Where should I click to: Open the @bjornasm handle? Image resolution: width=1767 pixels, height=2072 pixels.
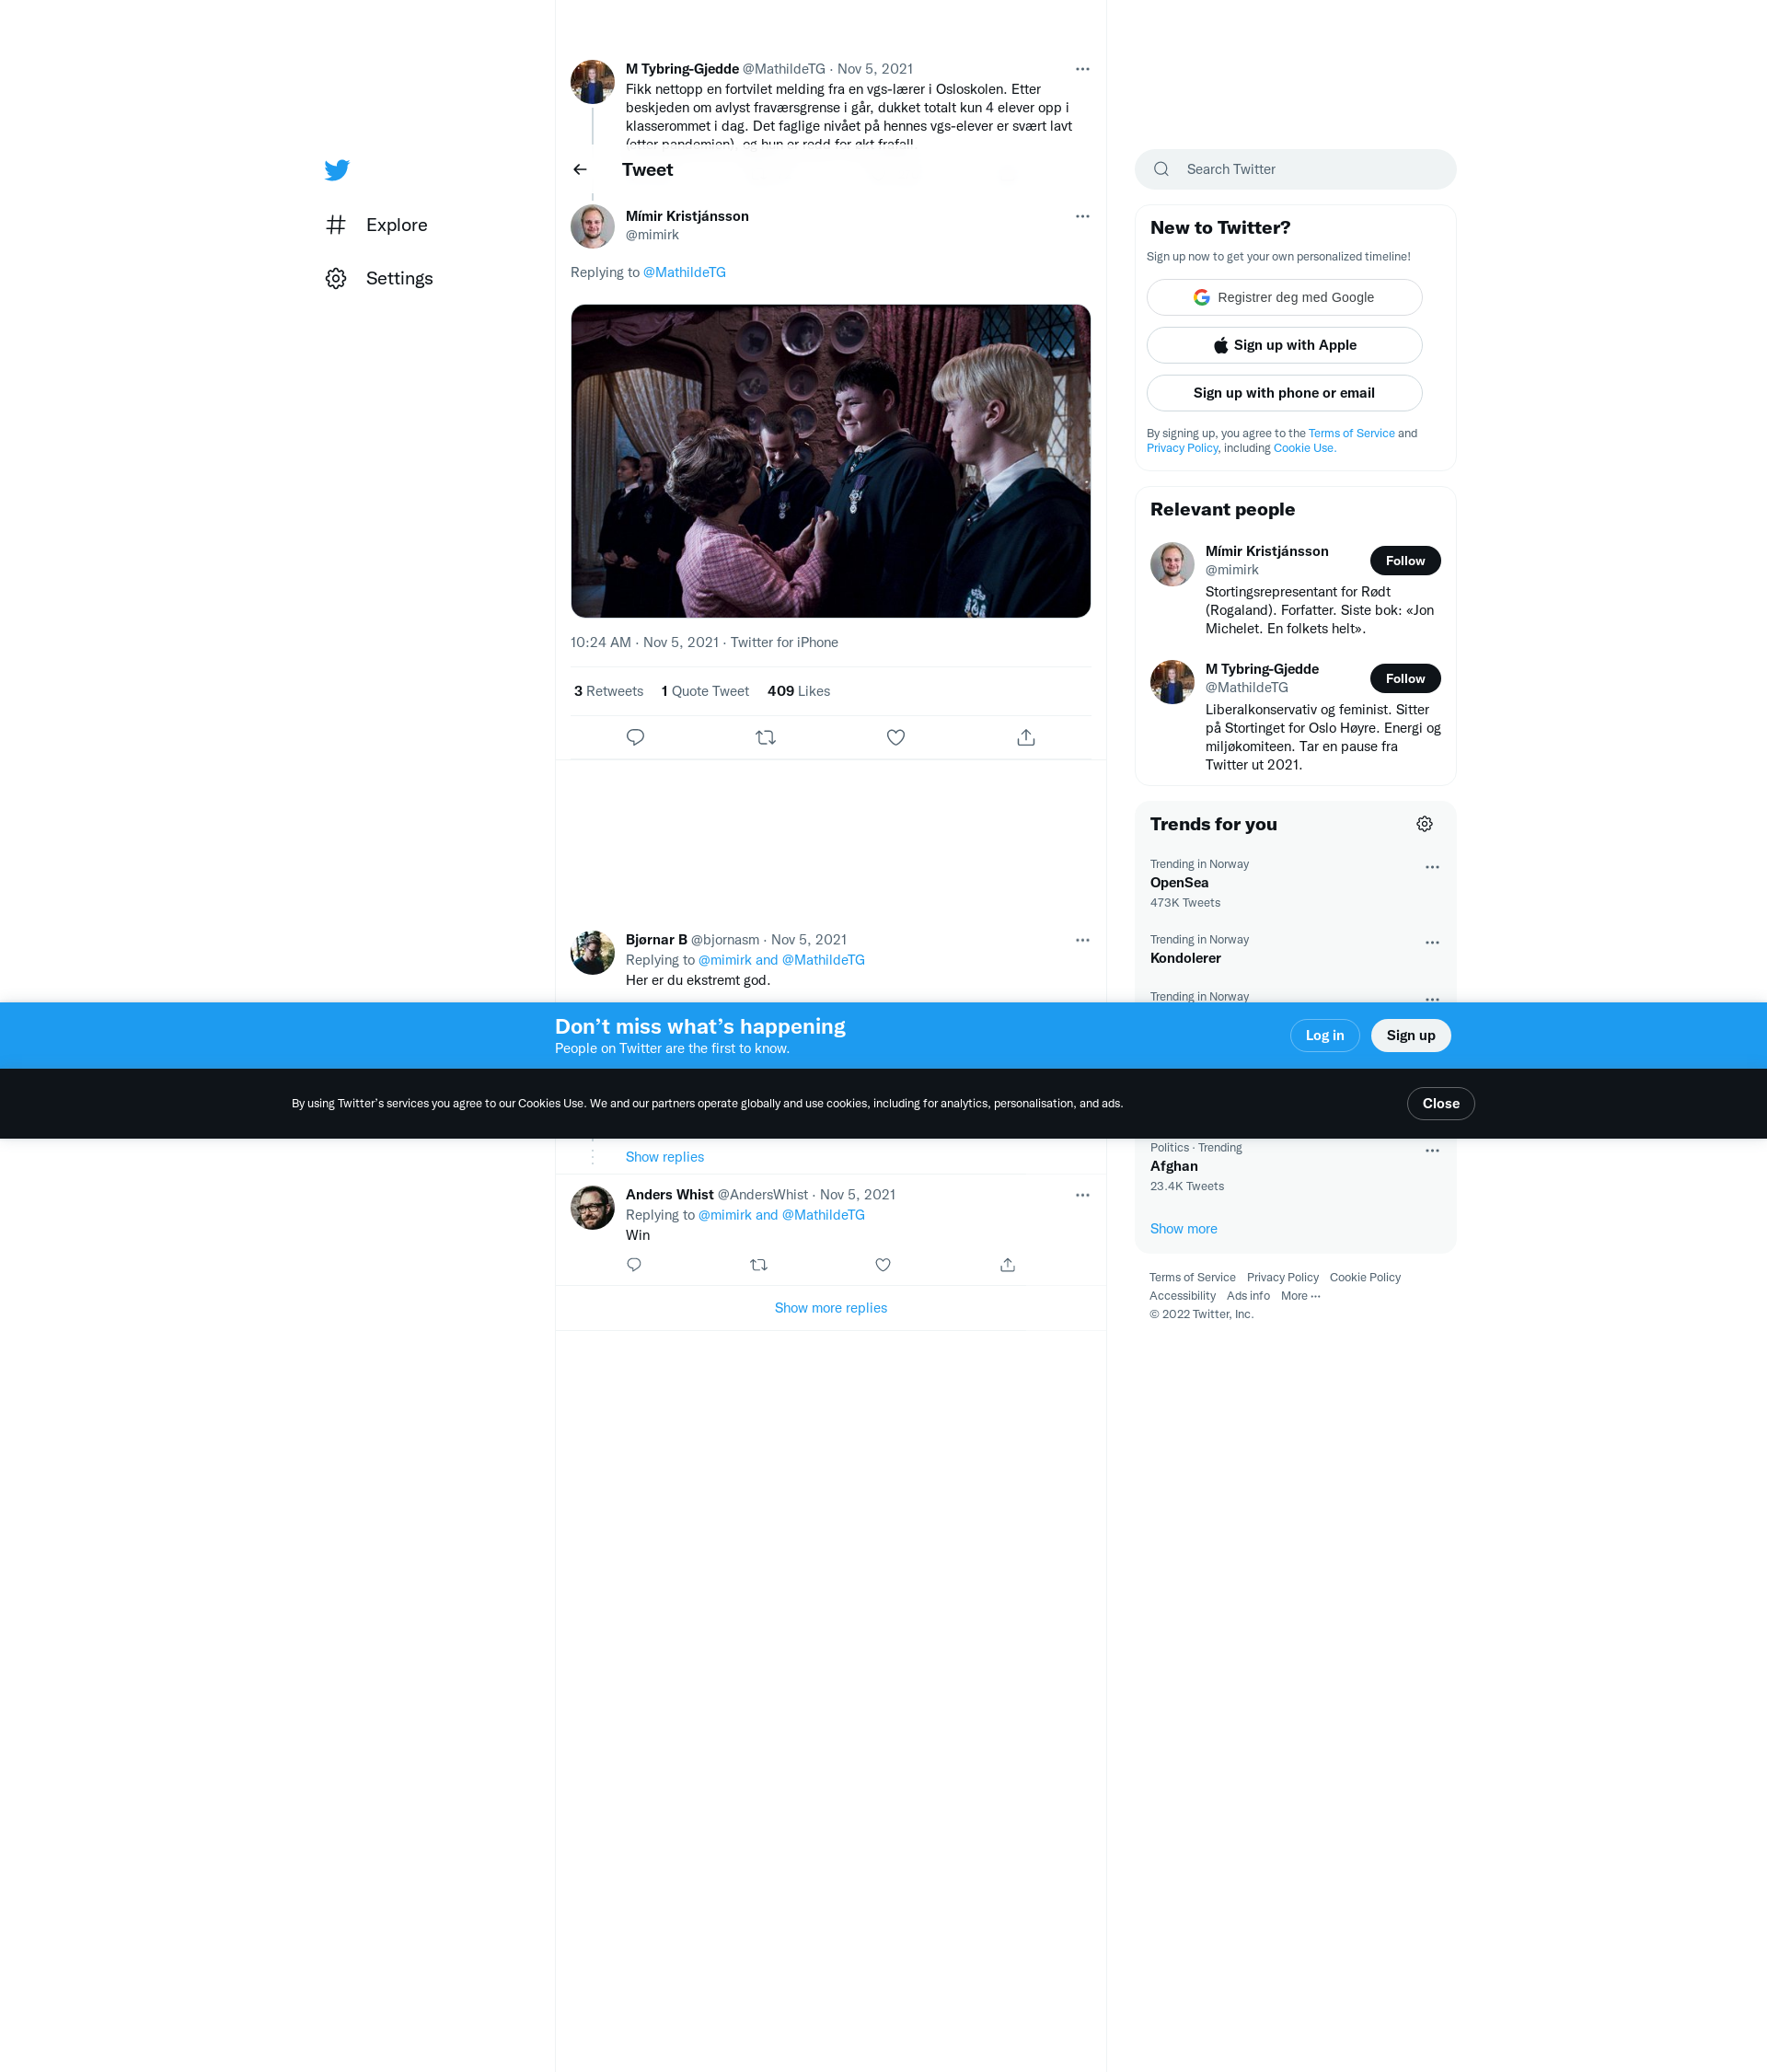click(x=724, y=940)
